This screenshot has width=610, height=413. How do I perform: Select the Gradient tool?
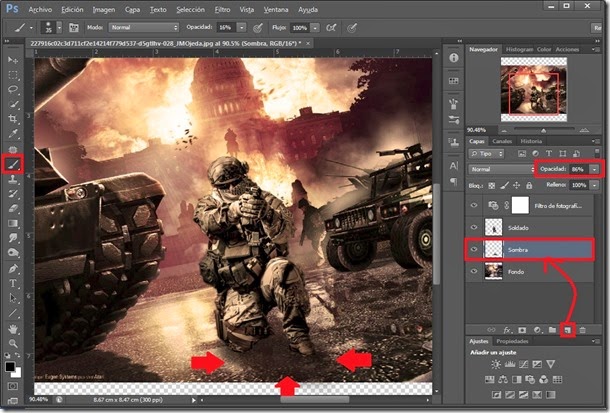pyautogui.click(x=13, y=223)
